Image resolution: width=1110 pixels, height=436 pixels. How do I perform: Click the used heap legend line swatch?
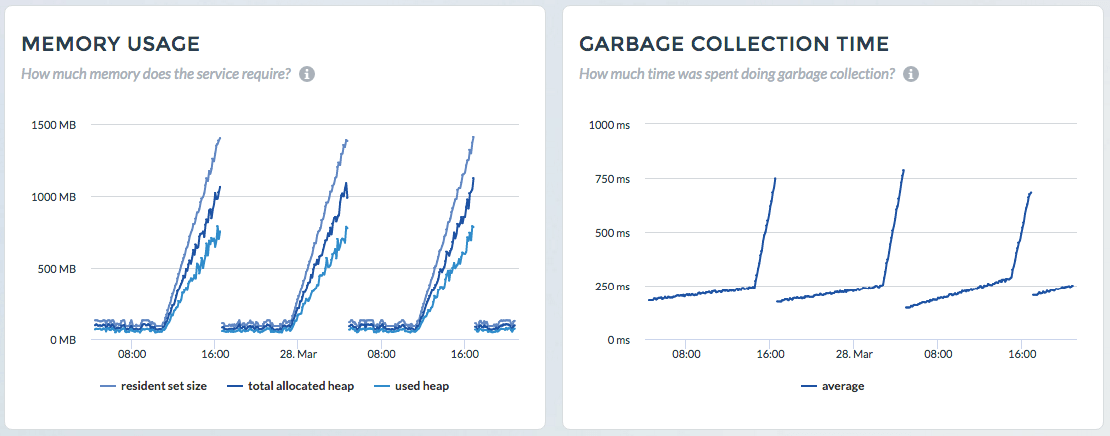pyautogui.click(x=384, y=386)
